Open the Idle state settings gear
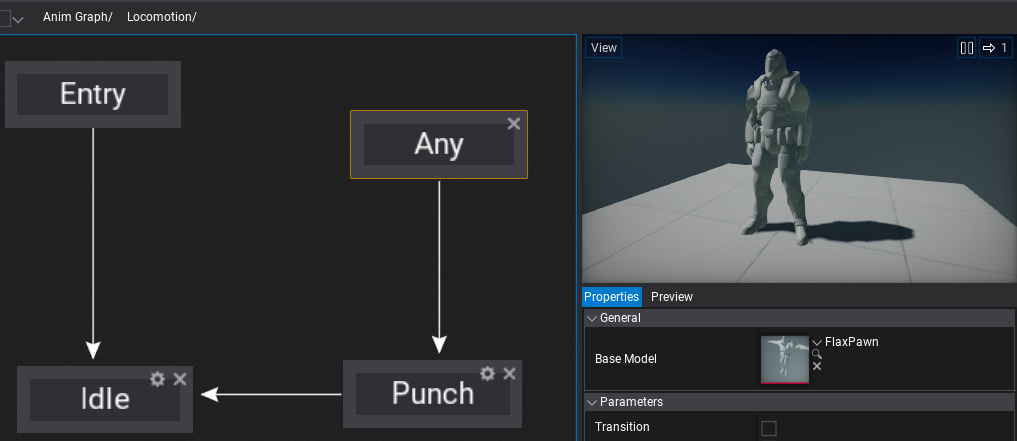 [x=158, y=379]
